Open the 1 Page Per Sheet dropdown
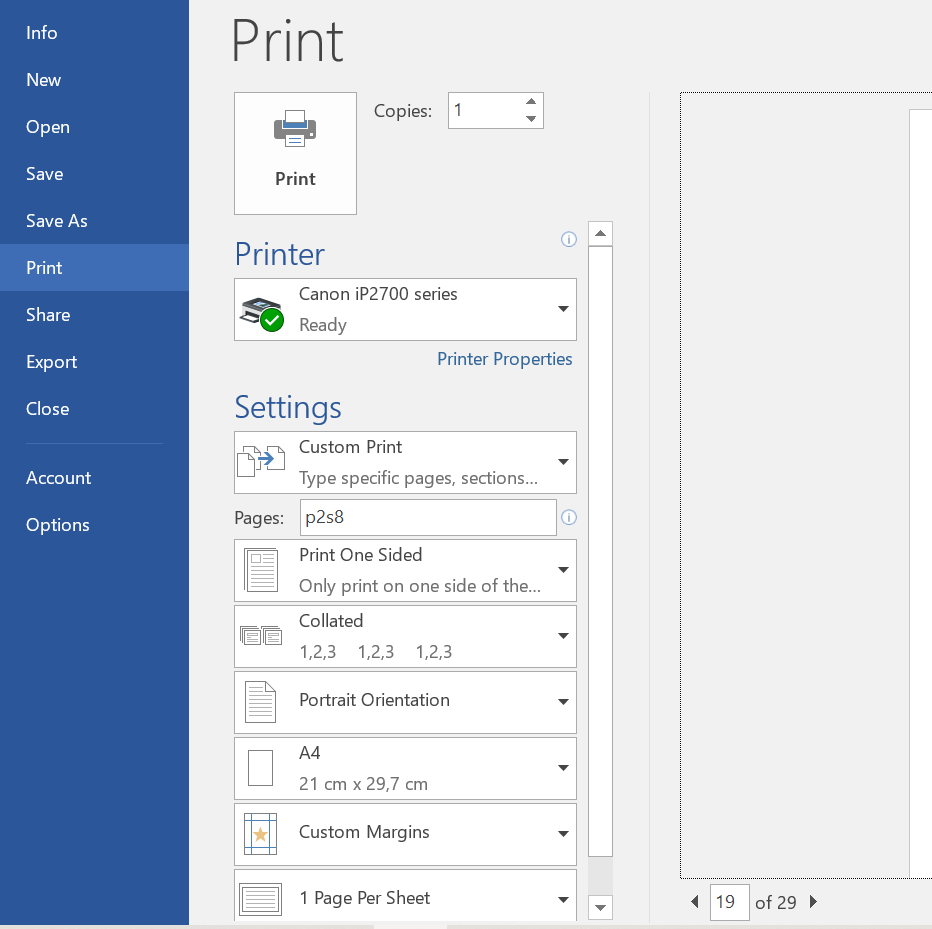Viewport: 932px width, 929px height. (x=405, y=896)
